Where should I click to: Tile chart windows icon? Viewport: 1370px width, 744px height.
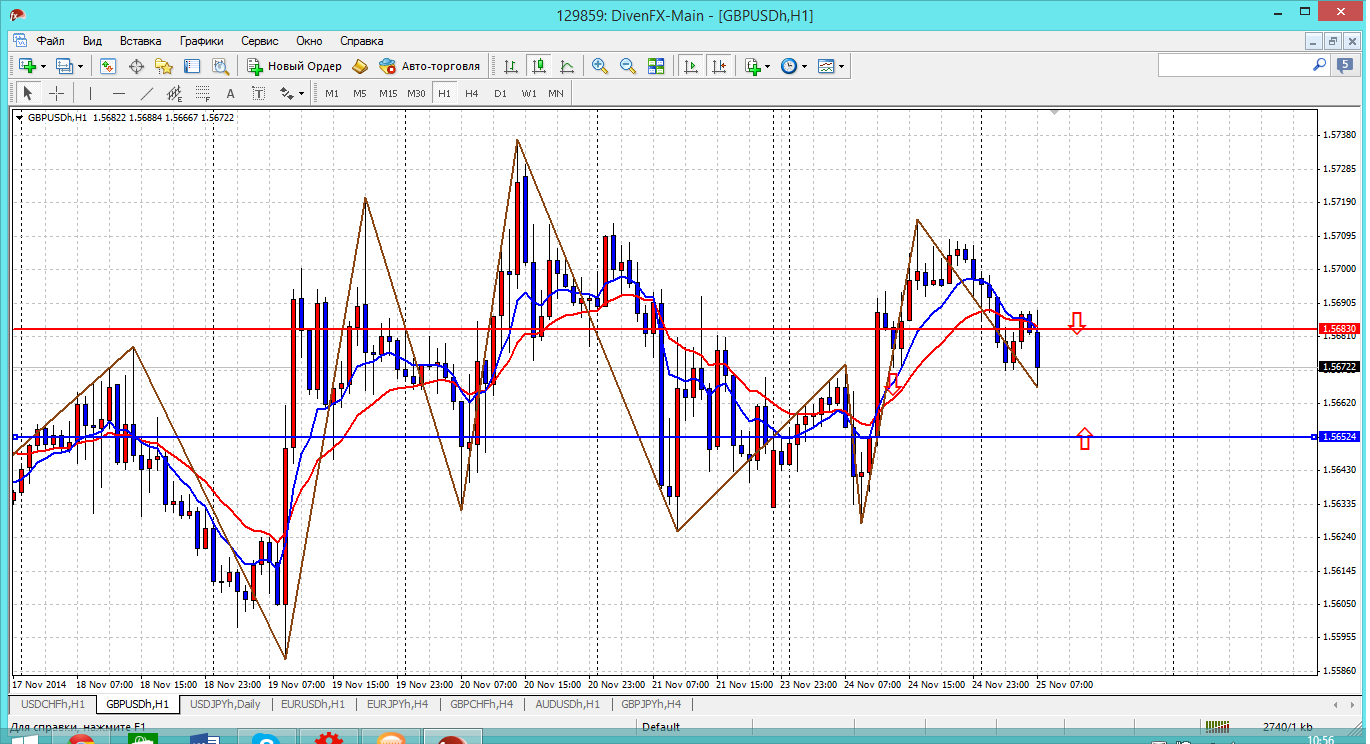656,66
